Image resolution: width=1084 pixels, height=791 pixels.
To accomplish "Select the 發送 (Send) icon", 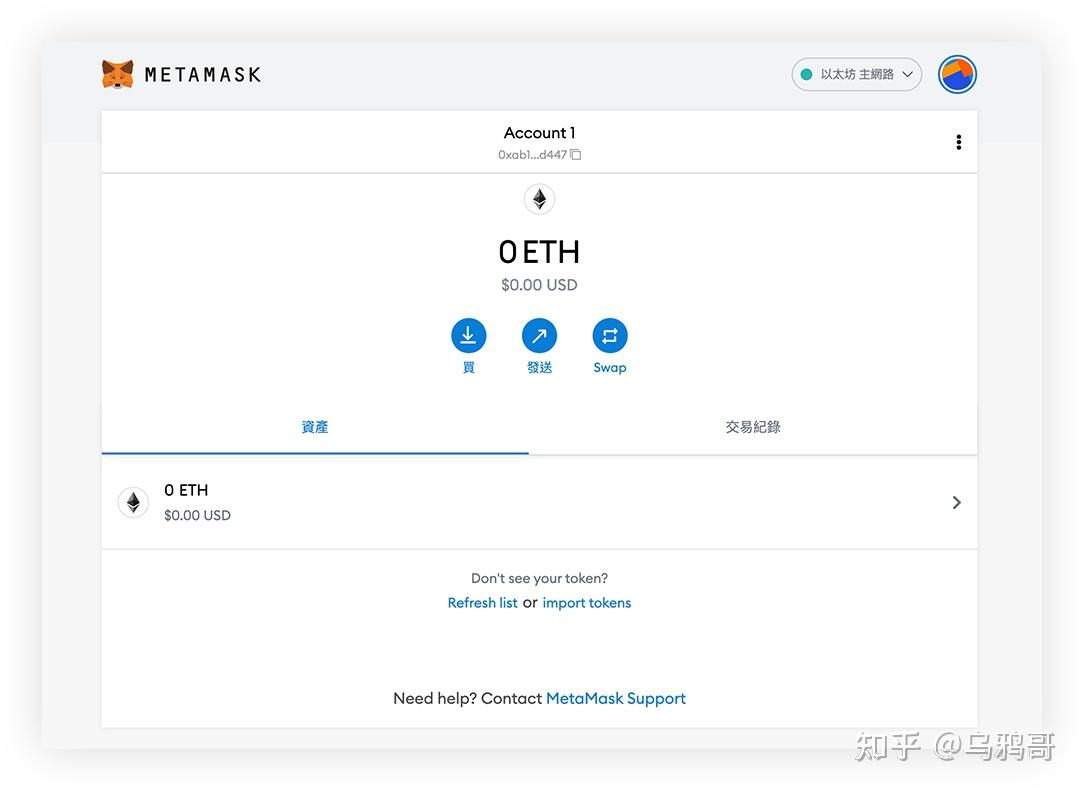I will (539, 336).
